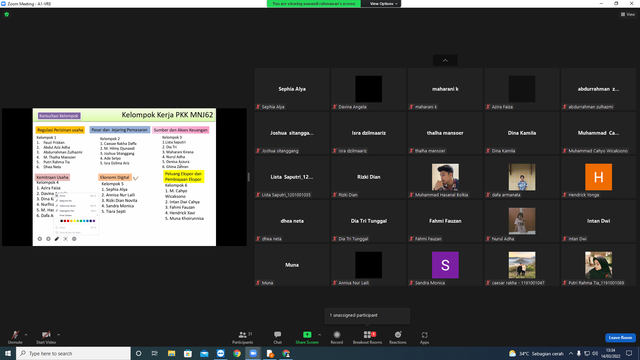This screenshot has width=640, height=360.
Task: Open File Explorer from taskbar
Action: coord(171,353)
